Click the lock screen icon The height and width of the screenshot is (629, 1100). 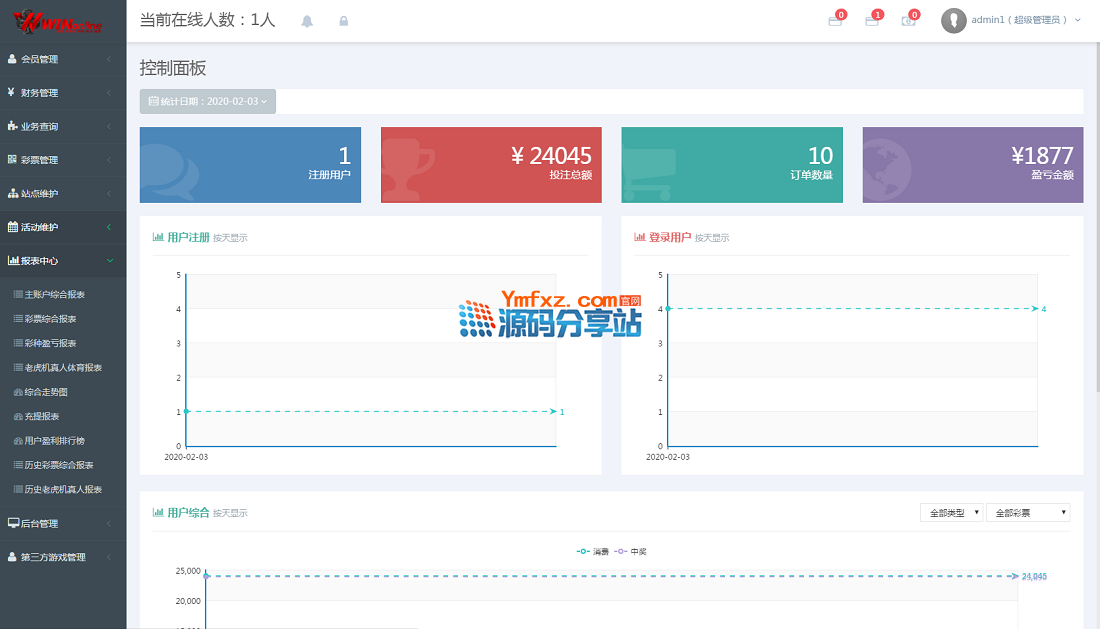pyautogui.click(x=344, y=21)
